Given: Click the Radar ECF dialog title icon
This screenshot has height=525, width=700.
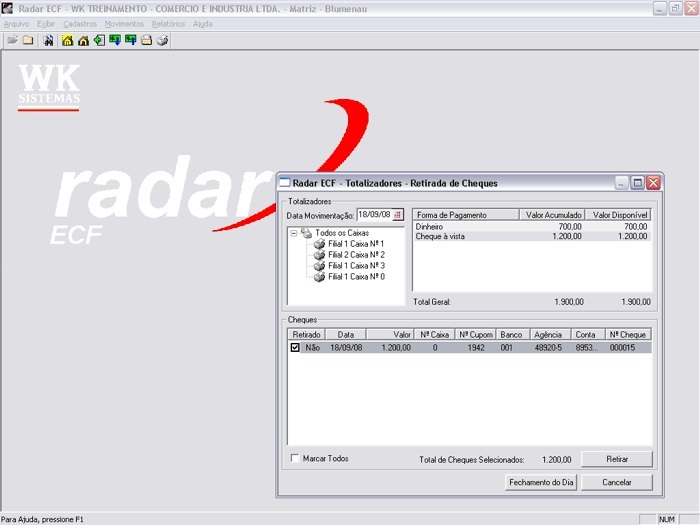Looking at the screenshot, I should (x=285, y=183).
